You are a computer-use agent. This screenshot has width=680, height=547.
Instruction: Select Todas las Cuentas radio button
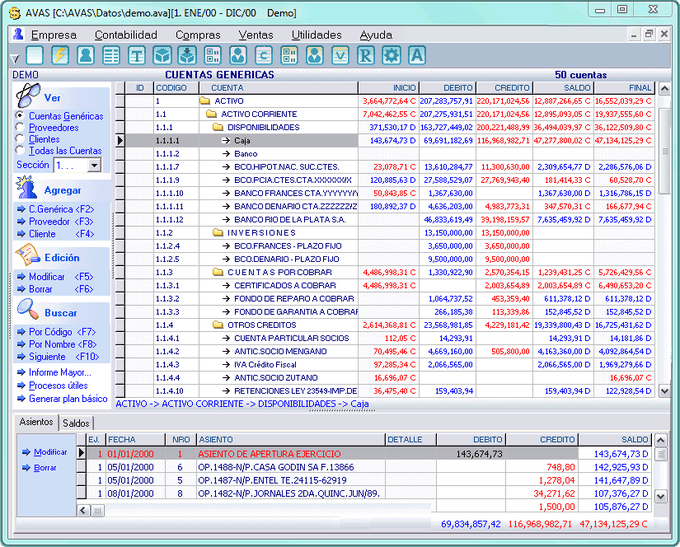20,151
